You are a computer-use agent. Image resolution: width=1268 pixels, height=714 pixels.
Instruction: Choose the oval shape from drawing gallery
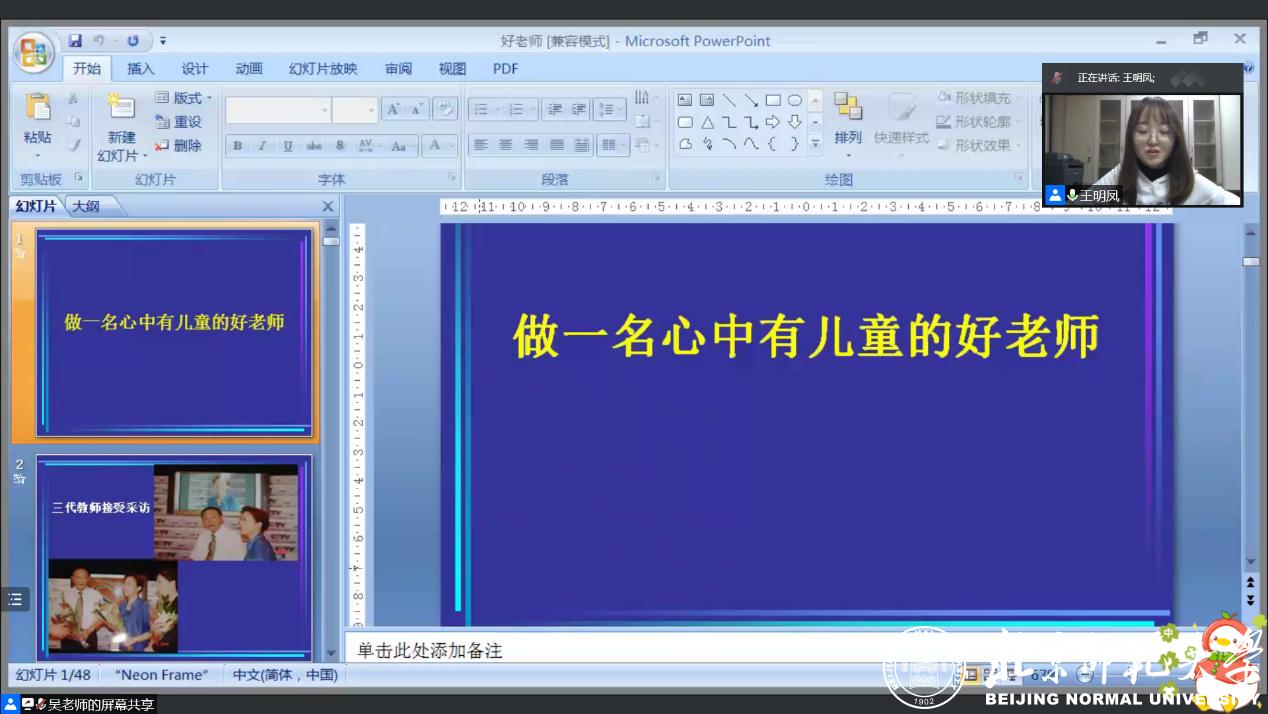coord(795,100)
